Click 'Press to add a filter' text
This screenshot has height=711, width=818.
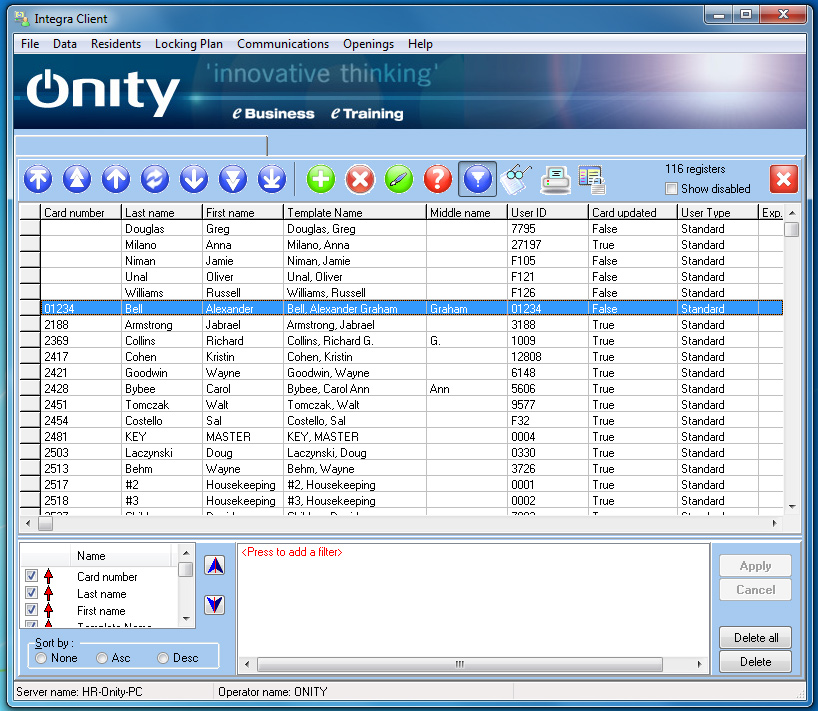[x=292, y=552]
